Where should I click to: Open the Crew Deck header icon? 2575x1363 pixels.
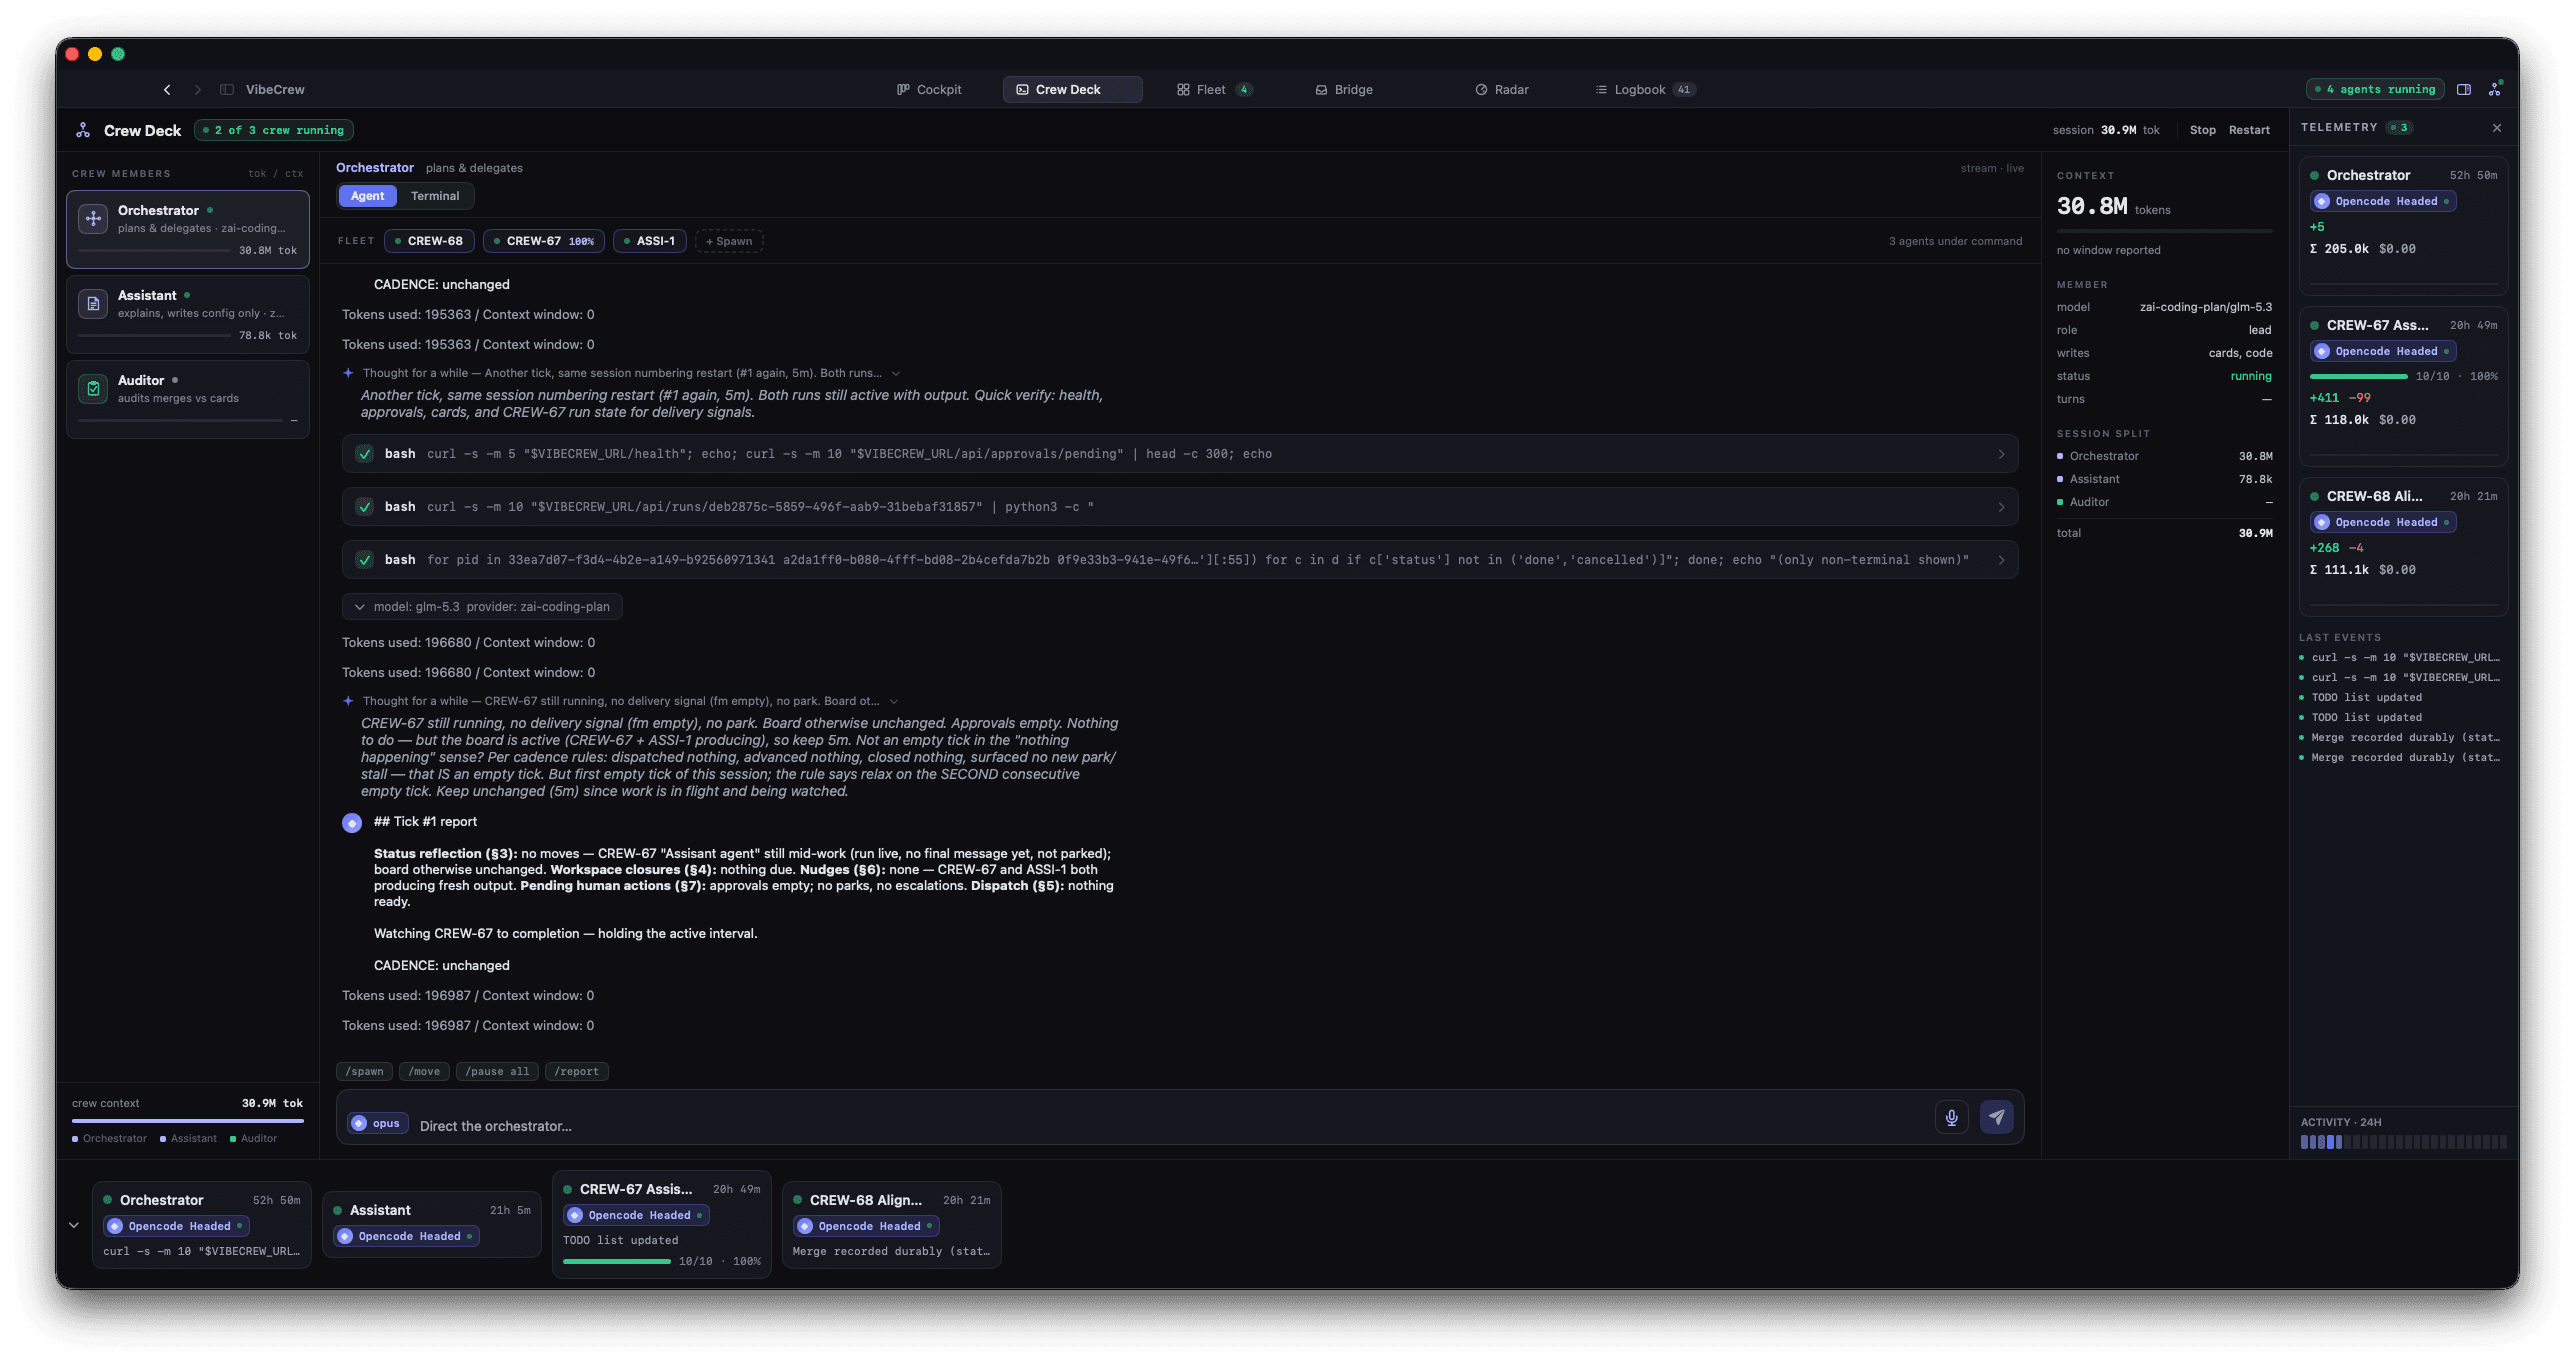[x=83, y=130]
